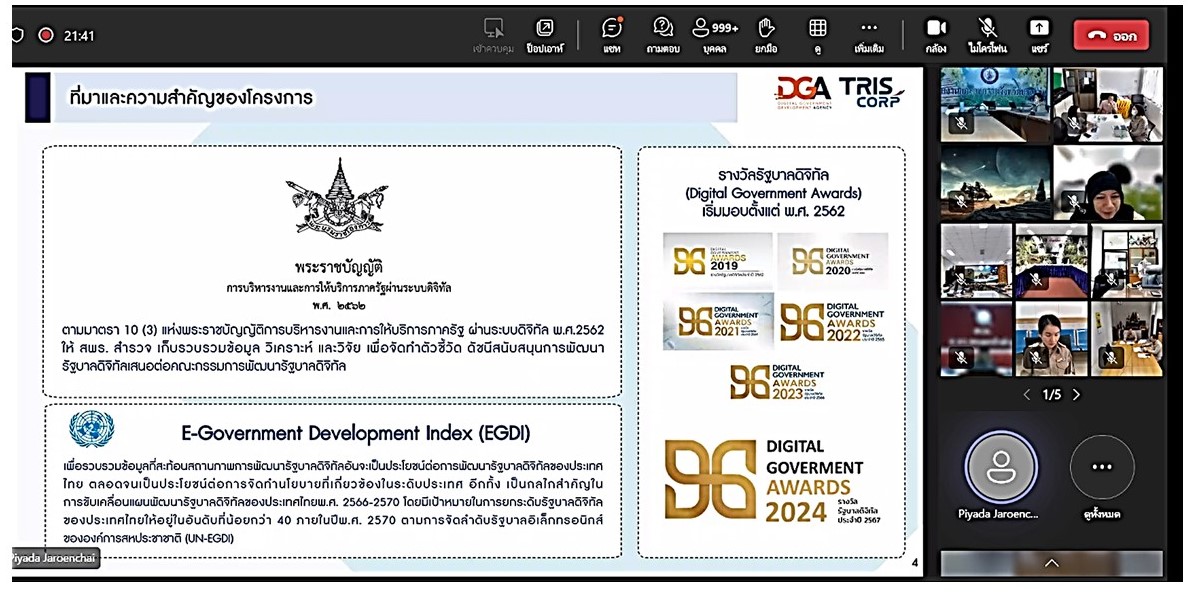The image size is (1188, 594).
Task: Raise your hand (ยกมือ)
Action: (x=766, y=35)
